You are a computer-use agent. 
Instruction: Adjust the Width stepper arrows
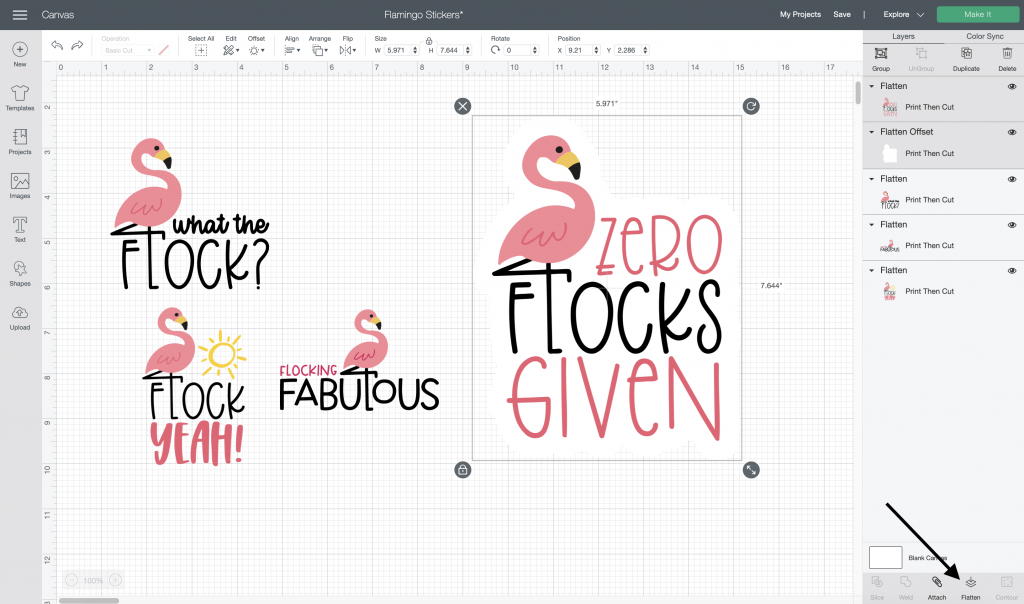(415, 50)
